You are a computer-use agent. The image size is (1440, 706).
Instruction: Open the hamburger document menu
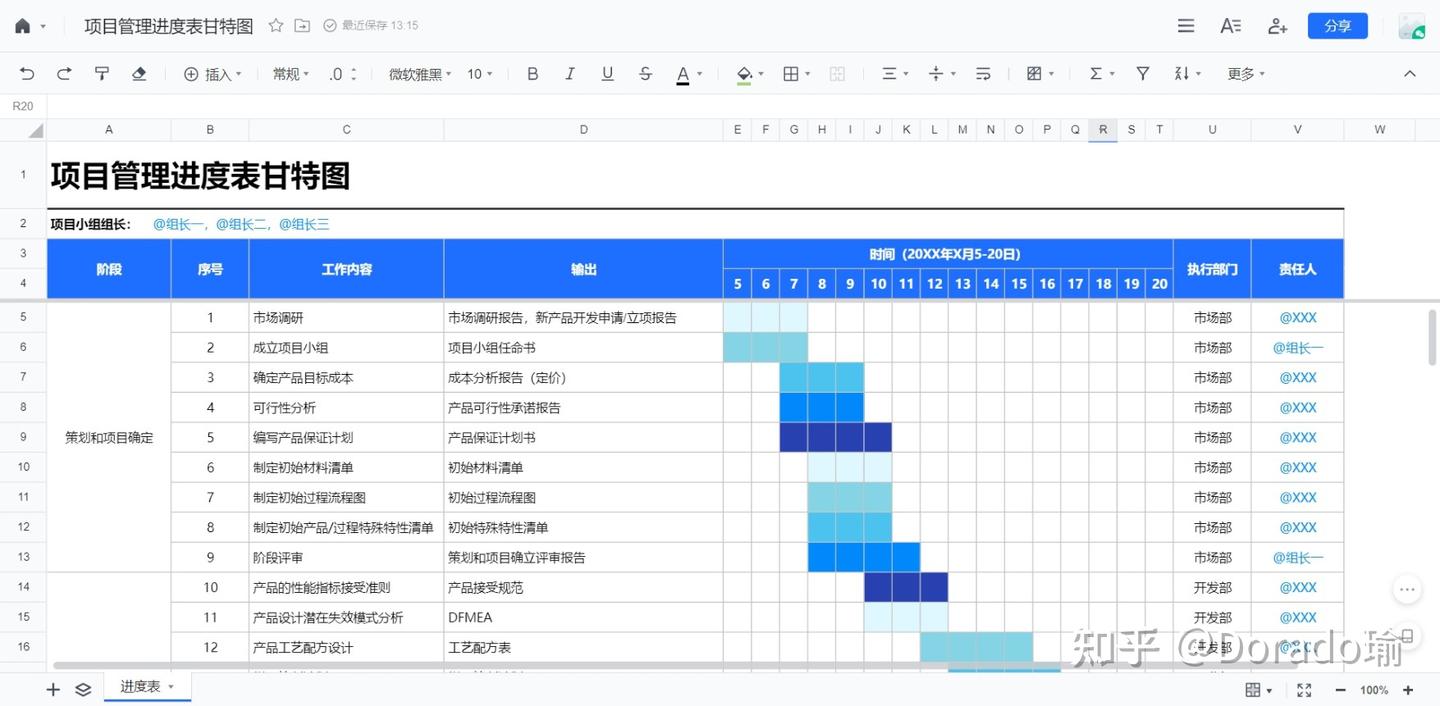(x=1186, y=26)
